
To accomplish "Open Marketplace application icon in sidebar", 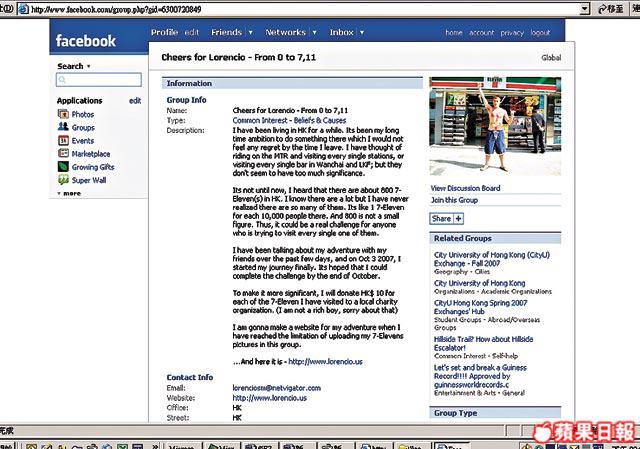I will (63, 153).
